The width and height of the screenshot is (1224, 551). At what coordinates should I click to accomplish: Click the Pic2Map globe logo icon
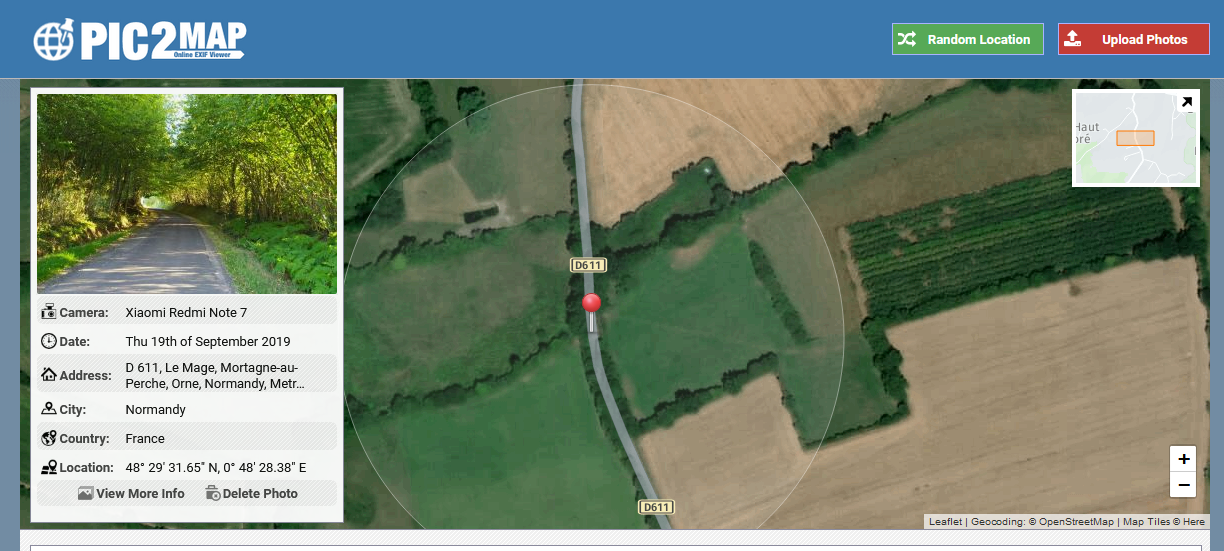(x=54, y=39)
